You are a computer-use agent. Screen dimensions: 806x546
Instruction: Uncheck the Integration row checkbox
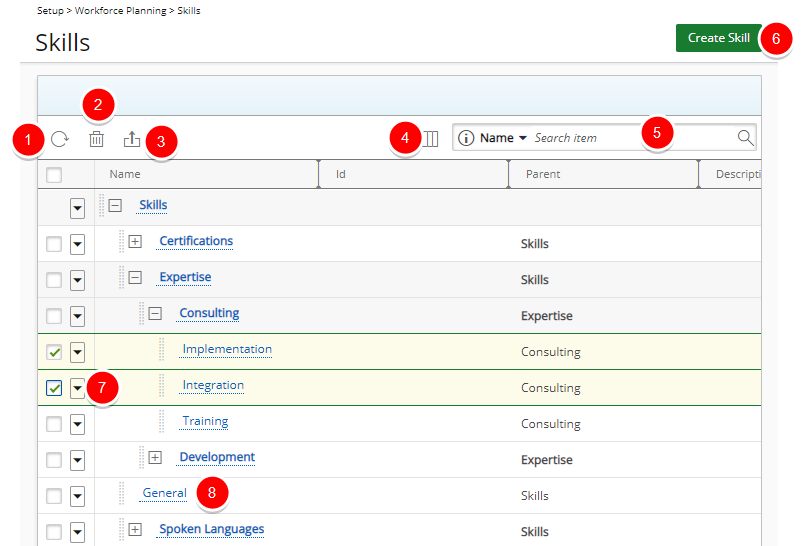pos(54,388)
